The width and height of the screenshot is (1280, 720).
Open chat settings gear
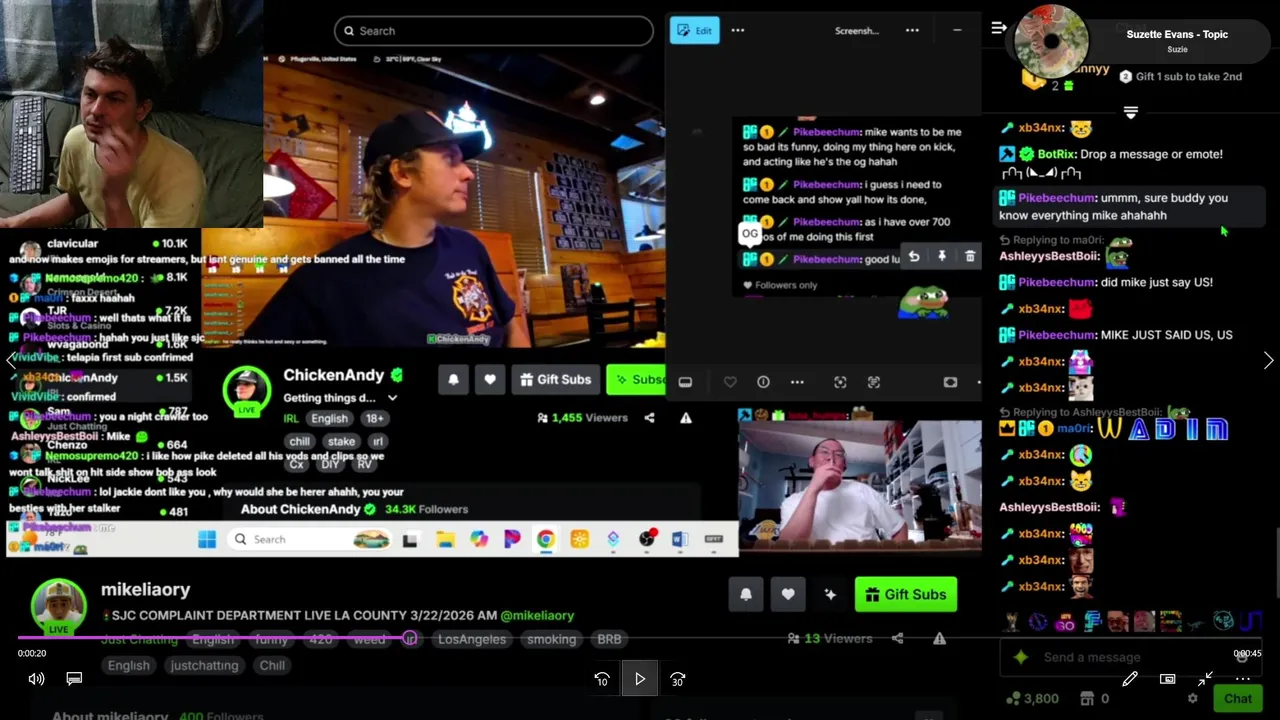(1192, 699)
